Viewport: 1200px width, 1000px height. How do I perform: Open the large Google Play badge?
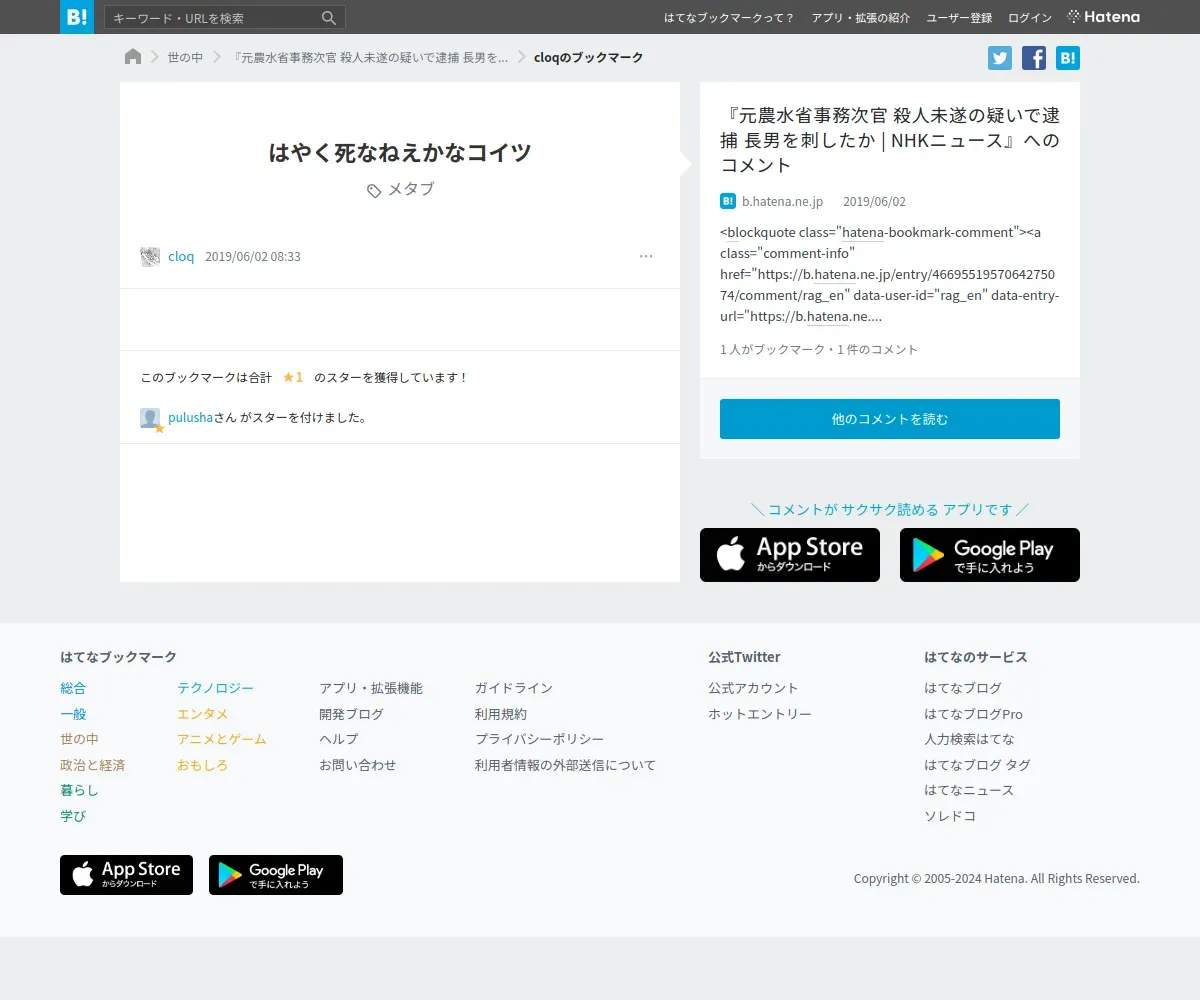[x=990, y=555]
